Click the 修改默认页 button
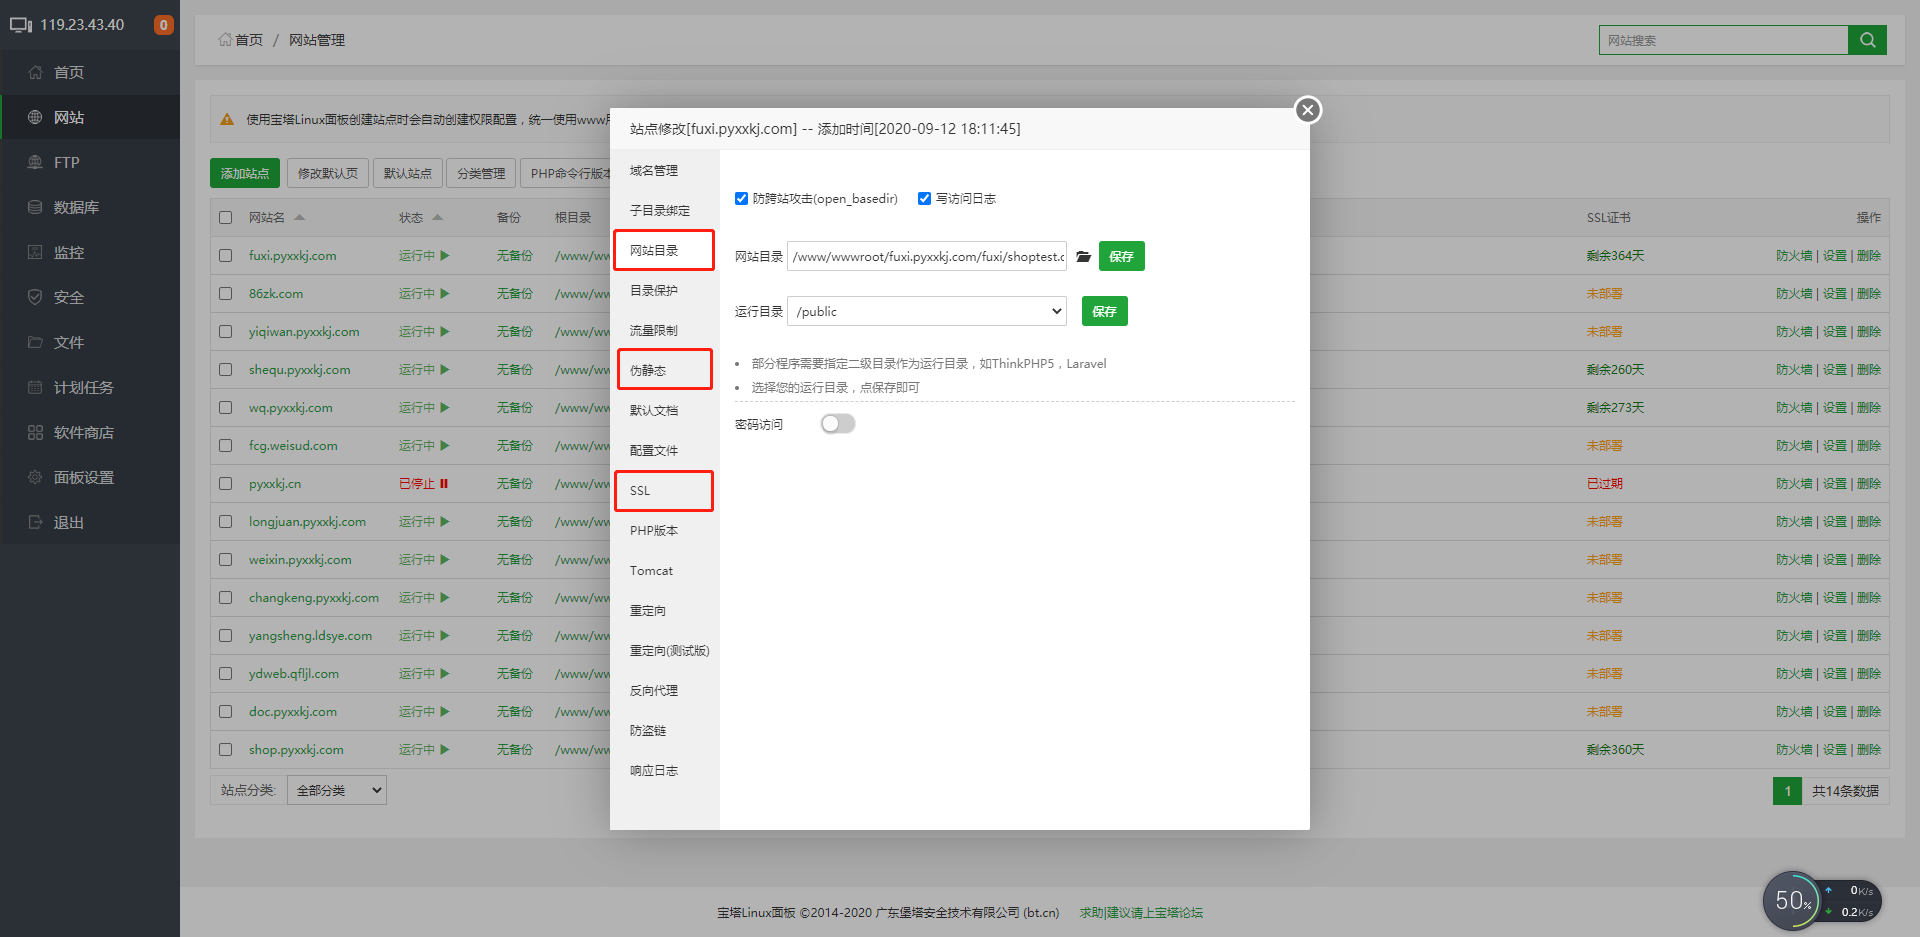 (328, 173)
